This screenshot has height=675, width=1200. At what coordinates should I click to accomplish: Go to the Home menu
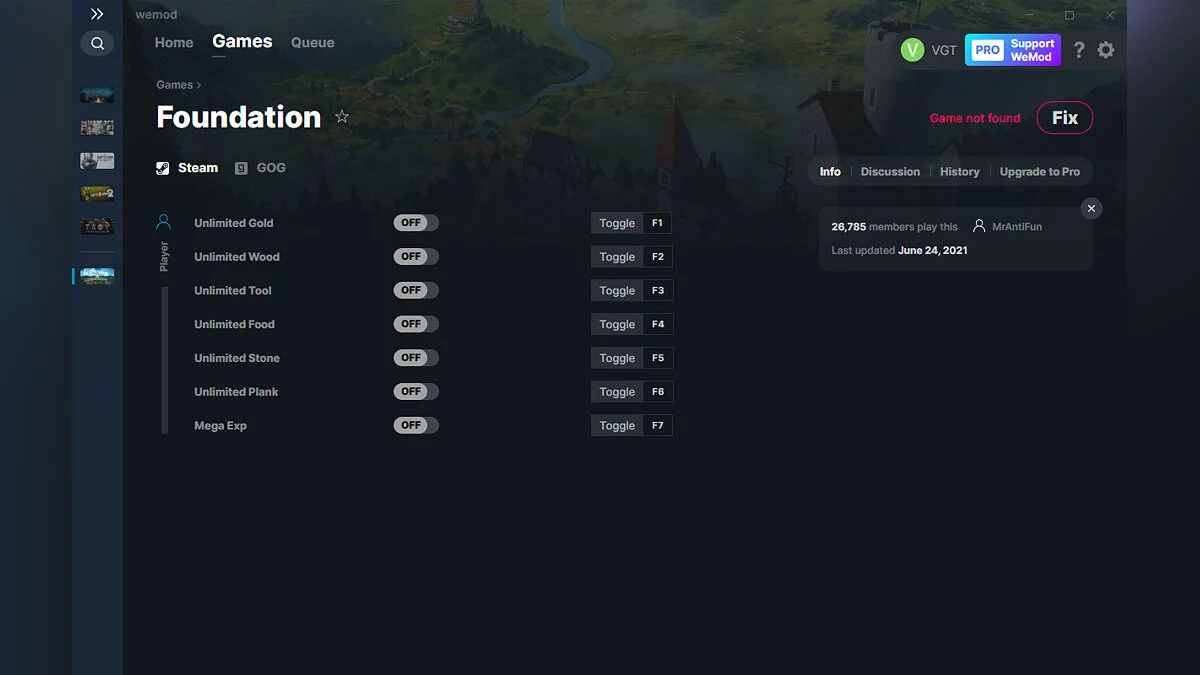[x=174, y=43]
